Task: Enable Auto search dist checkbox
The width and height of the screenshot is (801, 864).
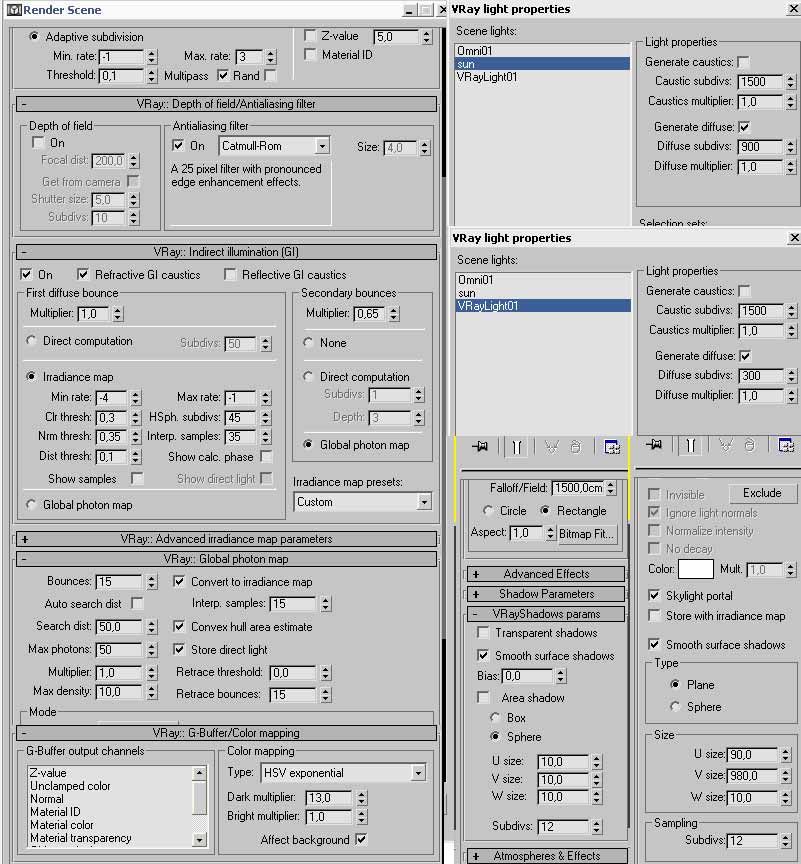Action: (x=137, y=603)
